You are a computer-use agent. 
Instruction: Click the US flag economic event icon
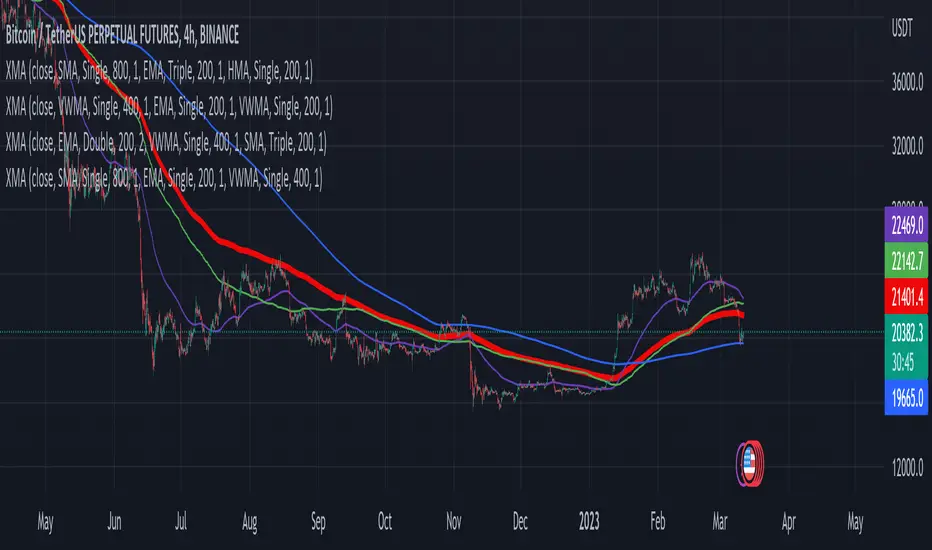click(x=749, y=461)
